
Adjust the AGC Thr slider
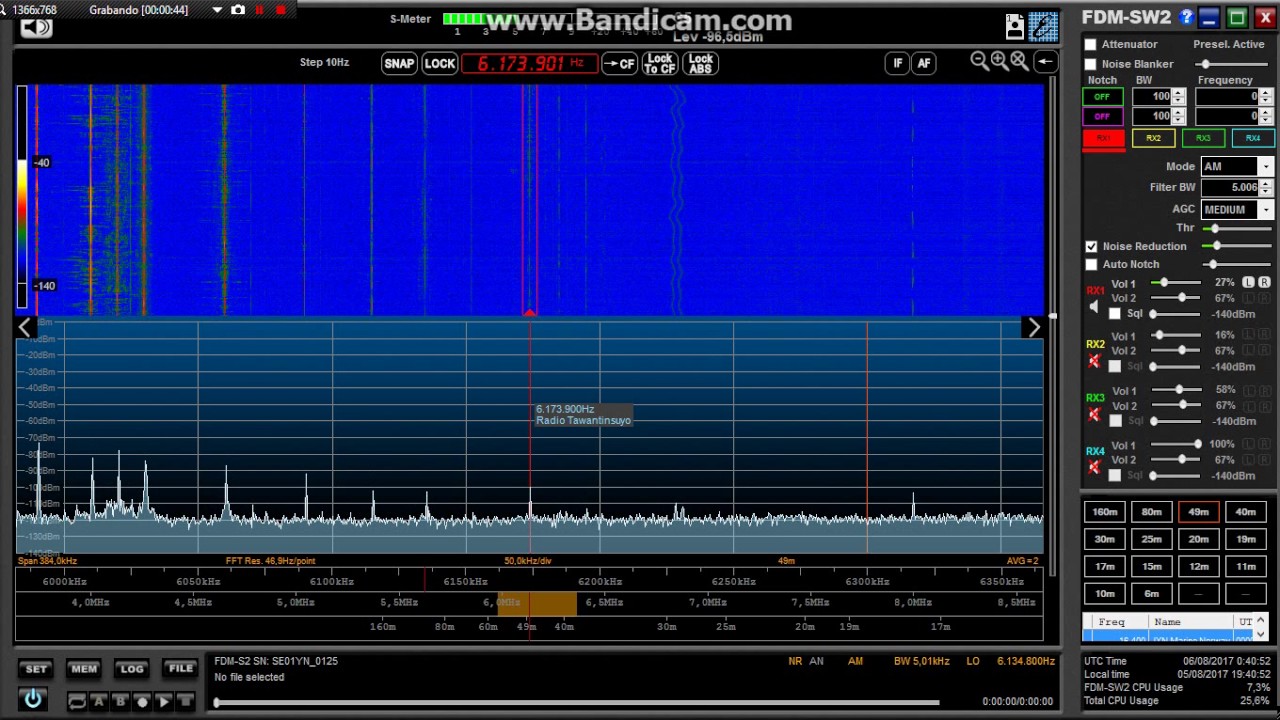[1236, 228]
